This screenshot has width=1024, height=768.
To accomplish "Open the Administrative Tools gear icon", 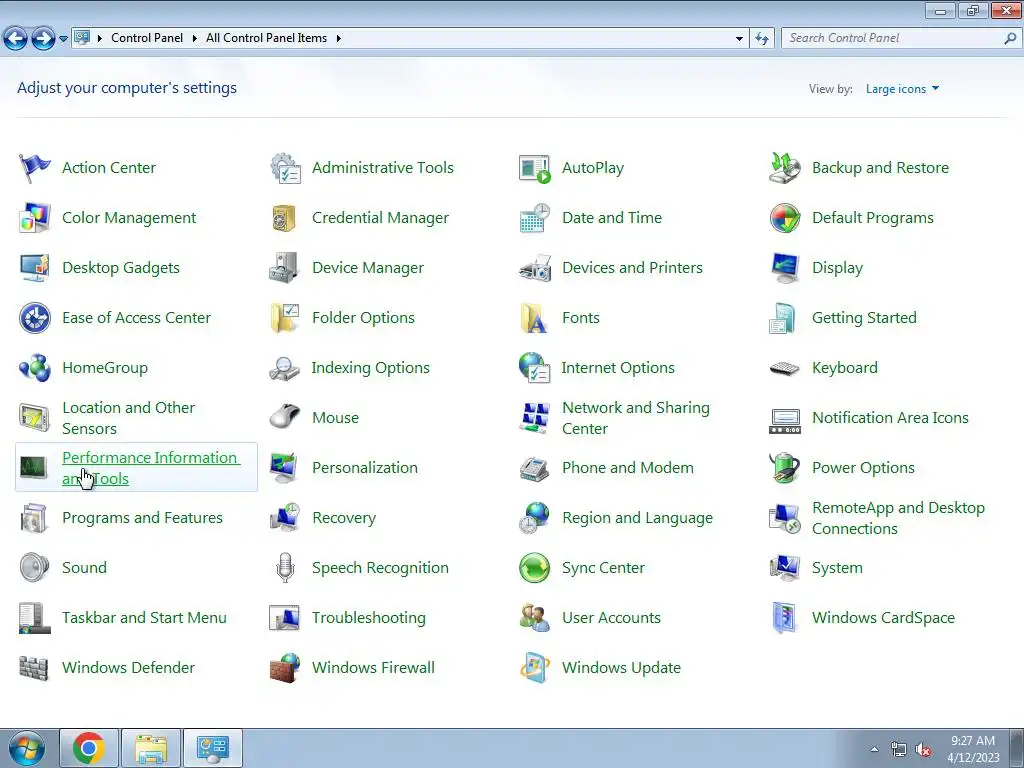I will pyautogui.click(x=285, y=168).
